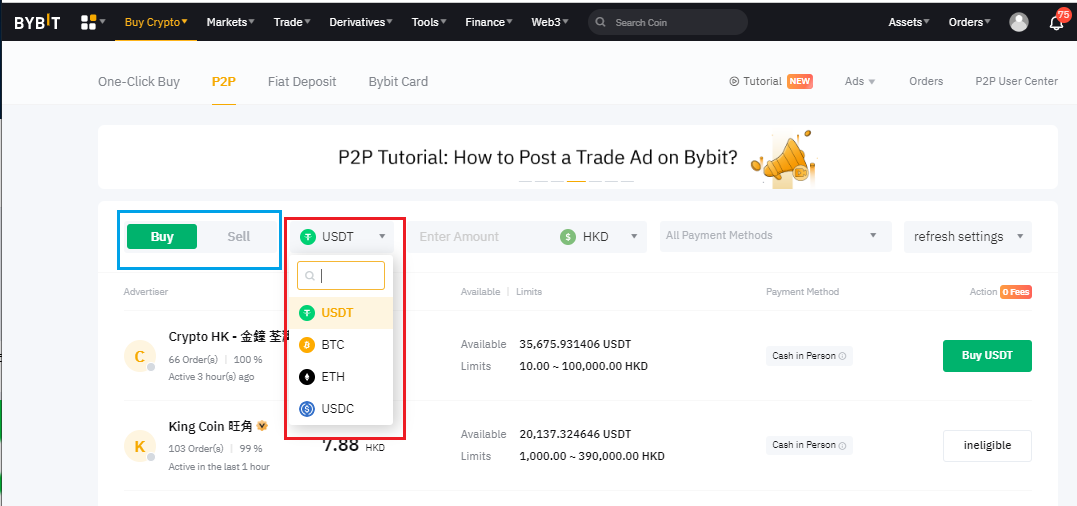Open the Web3 menu
Screen dimensions: 1077x506
[549, 22]
